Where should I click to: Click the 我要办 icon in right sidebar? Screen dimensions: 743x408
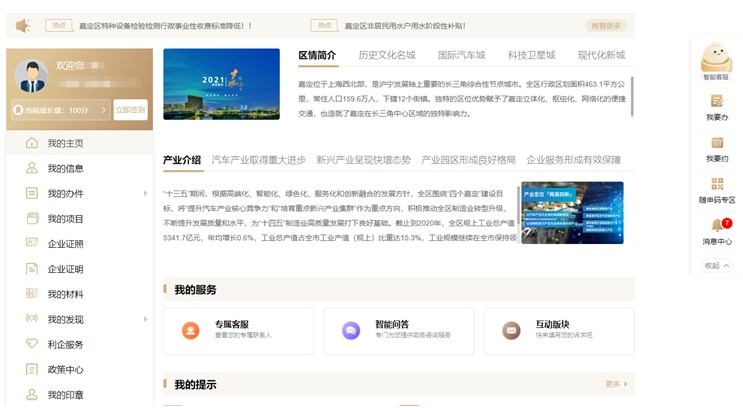point(716,101)
